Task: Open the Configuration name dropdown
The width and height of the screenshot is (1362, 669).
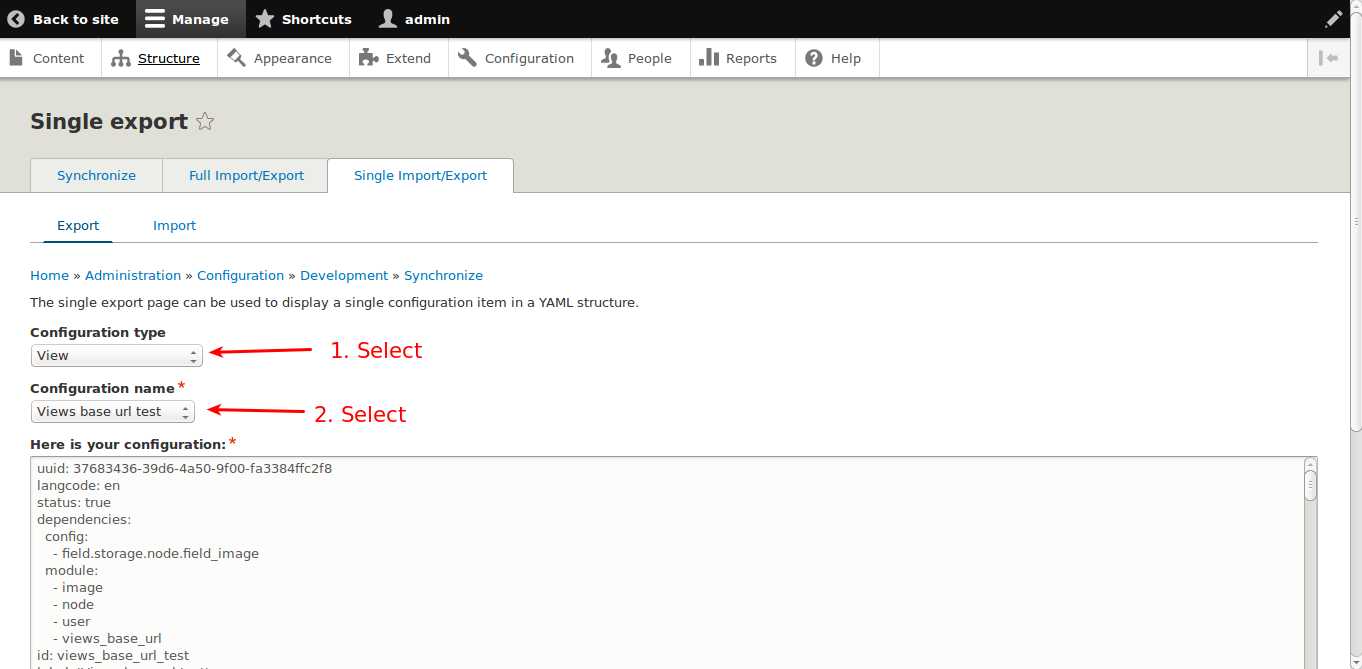Action: 112,411
